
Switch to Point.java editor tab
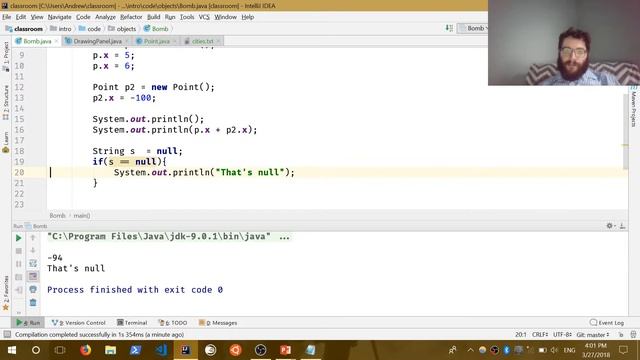[x=156, y=41]
